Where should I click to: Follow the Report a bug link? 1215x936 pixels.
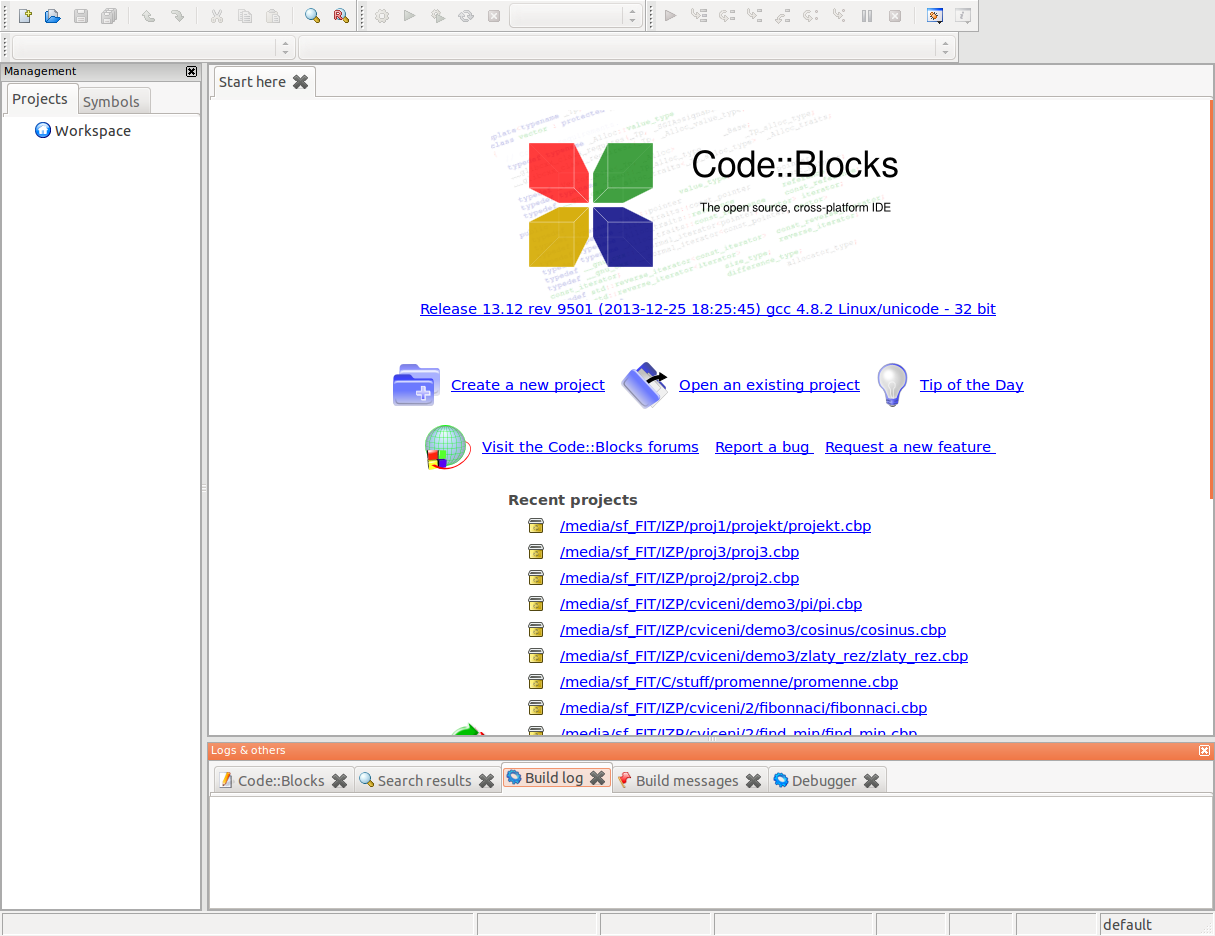[x=763, y=446]
